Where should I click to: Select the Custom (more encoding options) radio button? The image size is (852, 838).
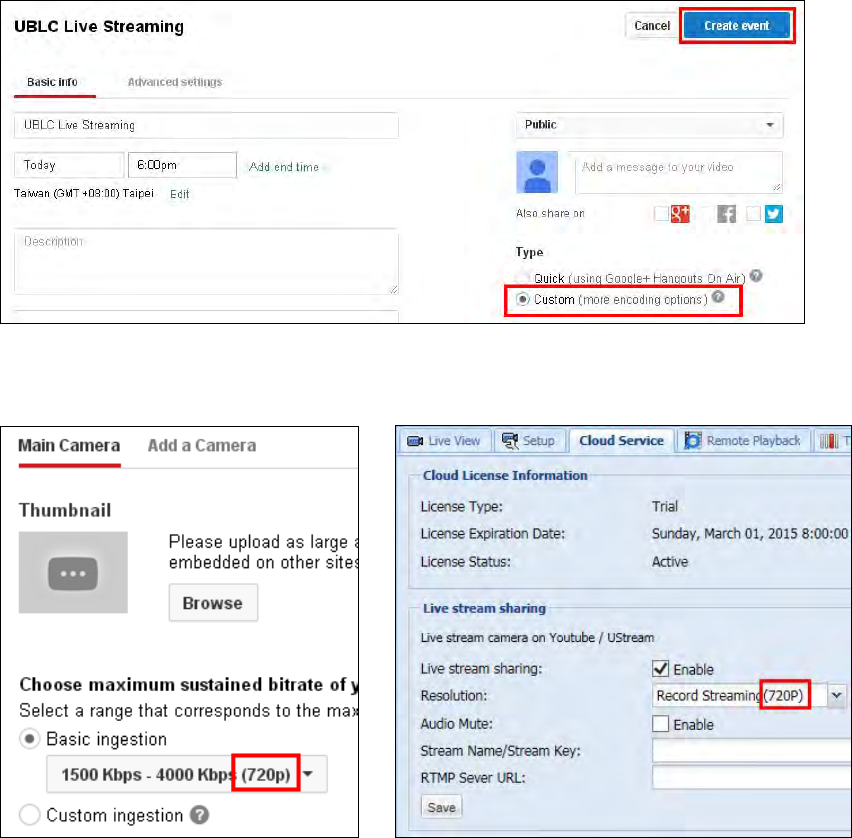click(x=522, y=299)
